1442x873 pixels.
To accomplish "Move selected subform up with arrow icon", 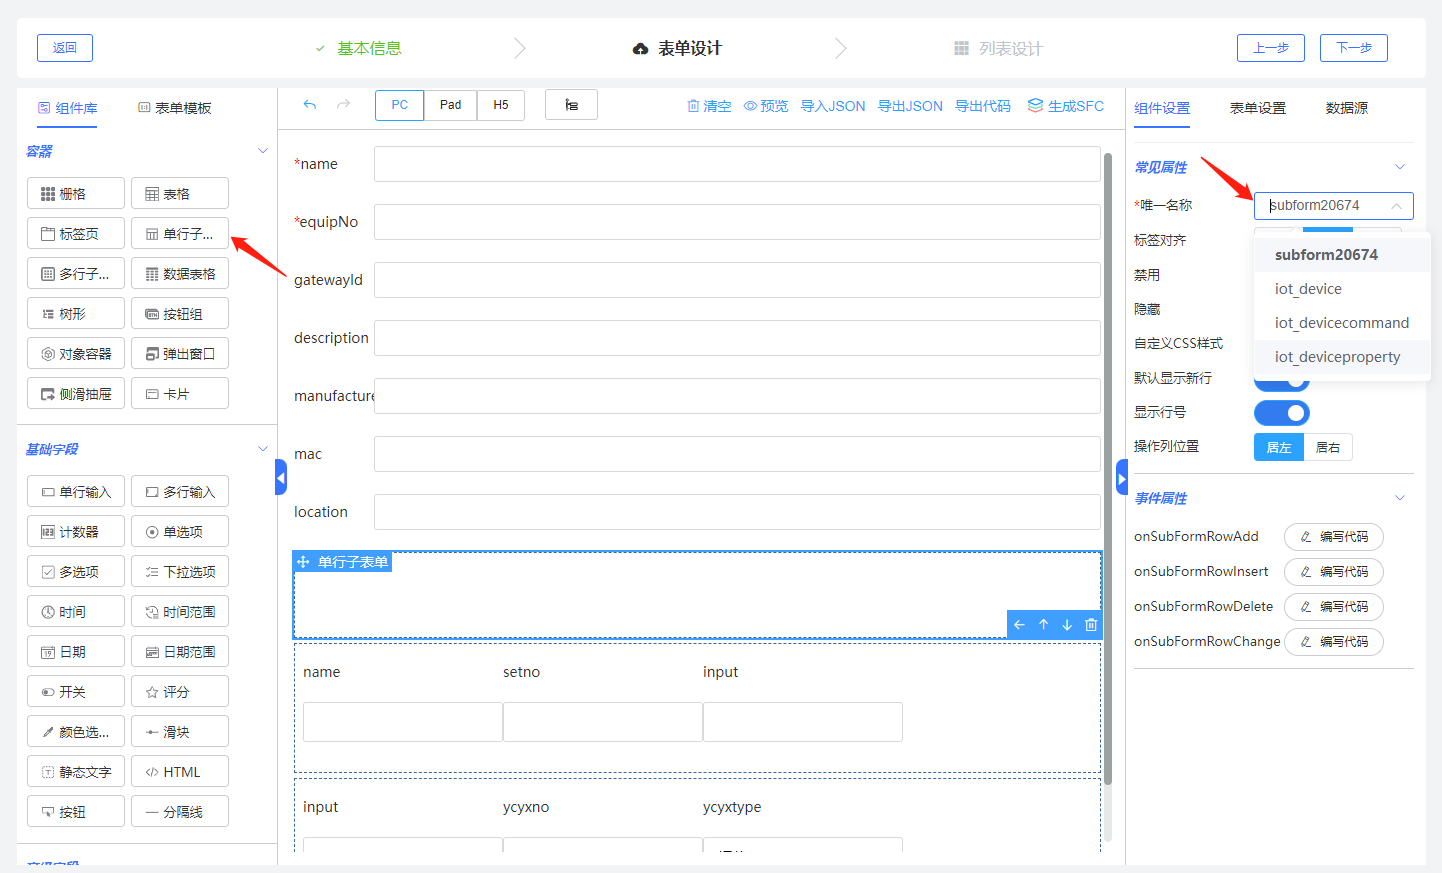I will [1043, 625].
